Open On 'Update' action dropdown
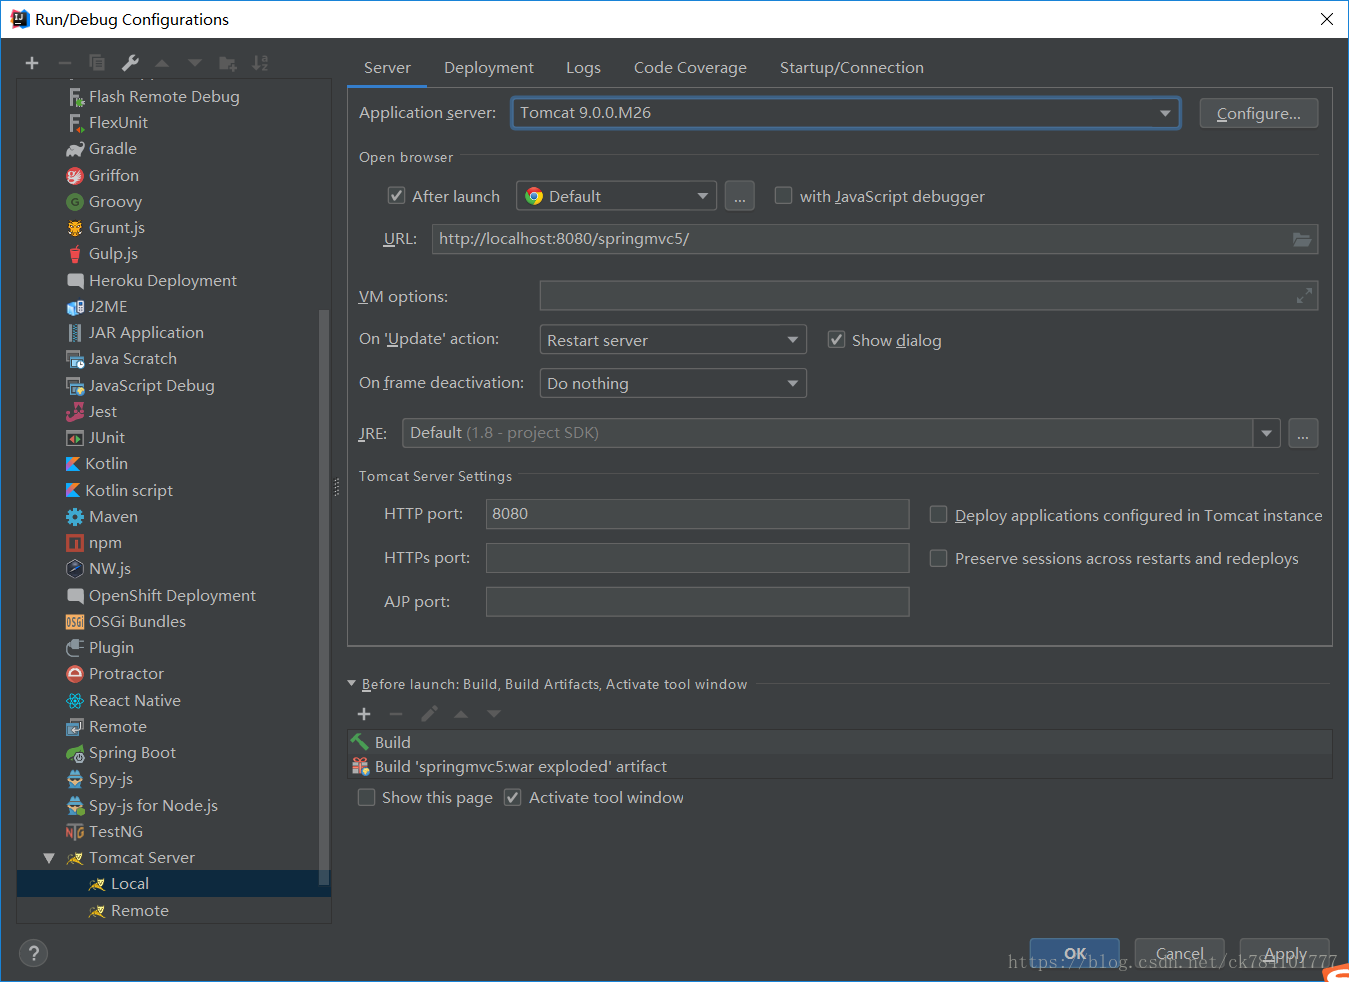The width and height of the screenshot is (1349, 982). (673, 340)
